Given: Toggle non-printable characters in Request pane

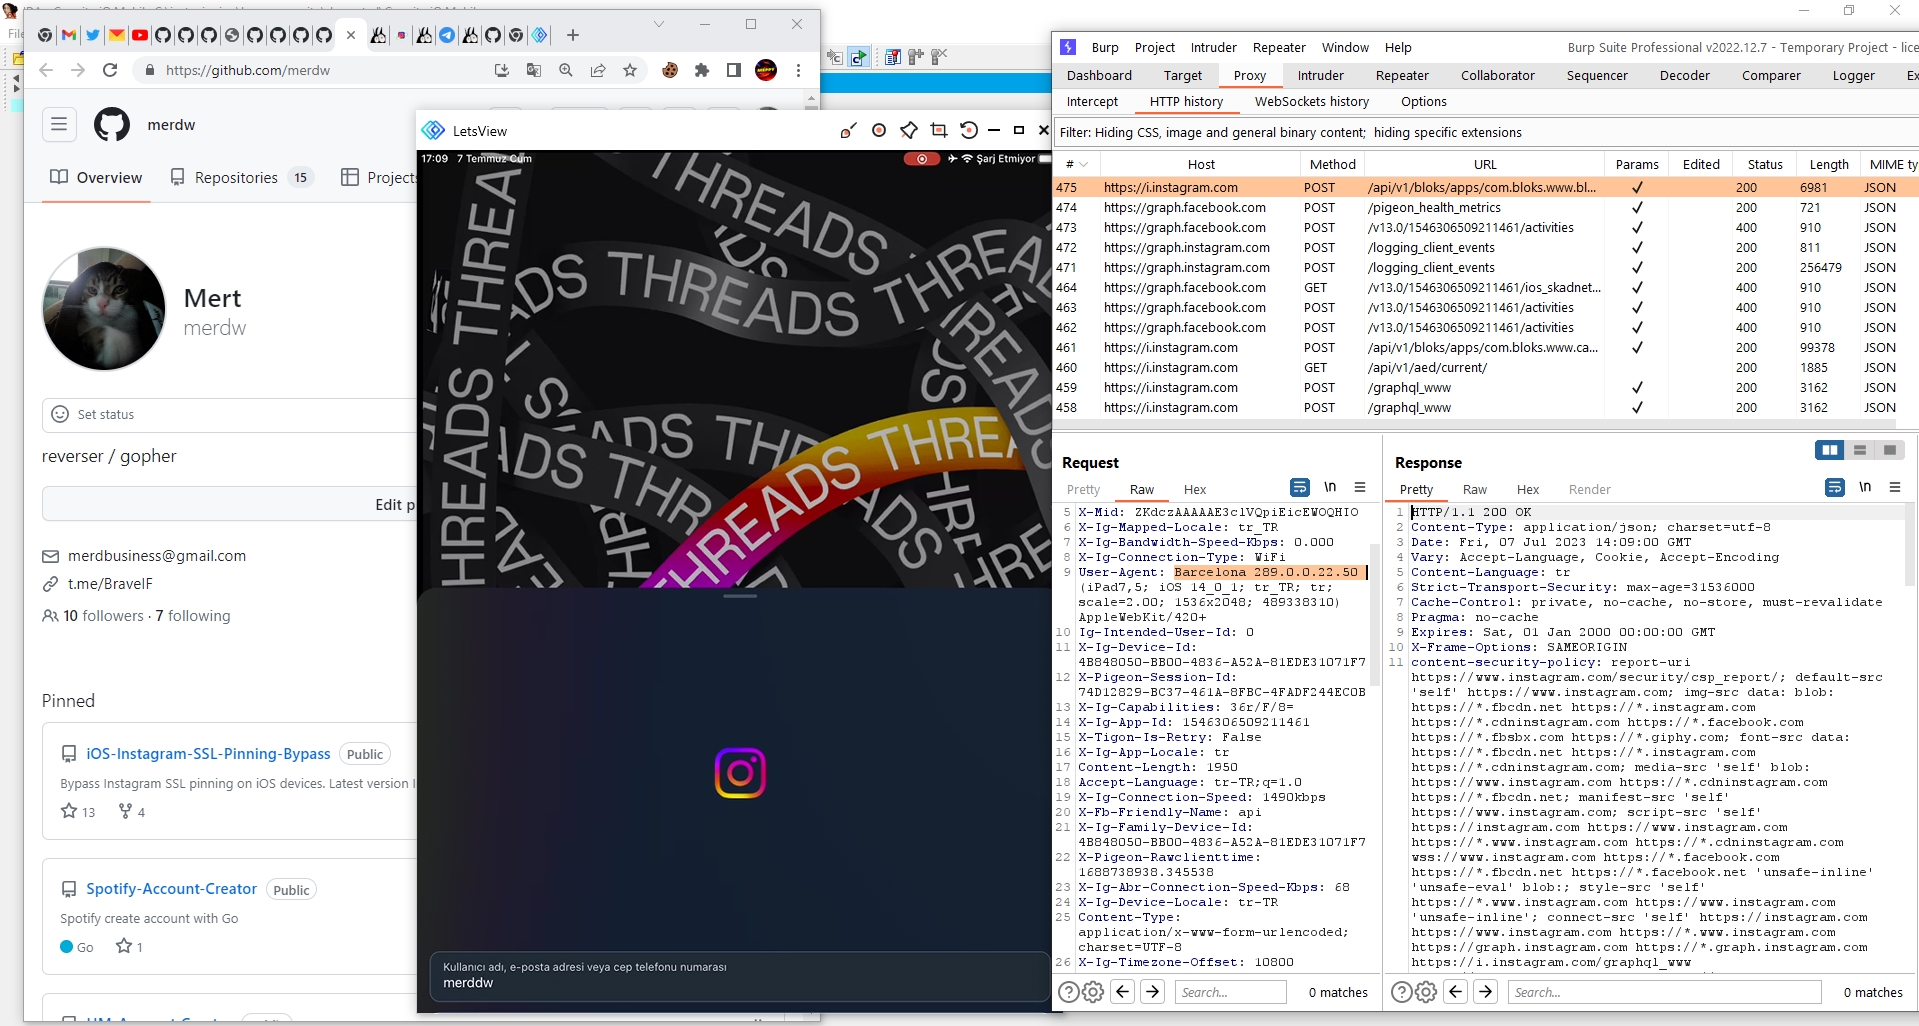Looking at the screenshot, I should (1330, 487).
